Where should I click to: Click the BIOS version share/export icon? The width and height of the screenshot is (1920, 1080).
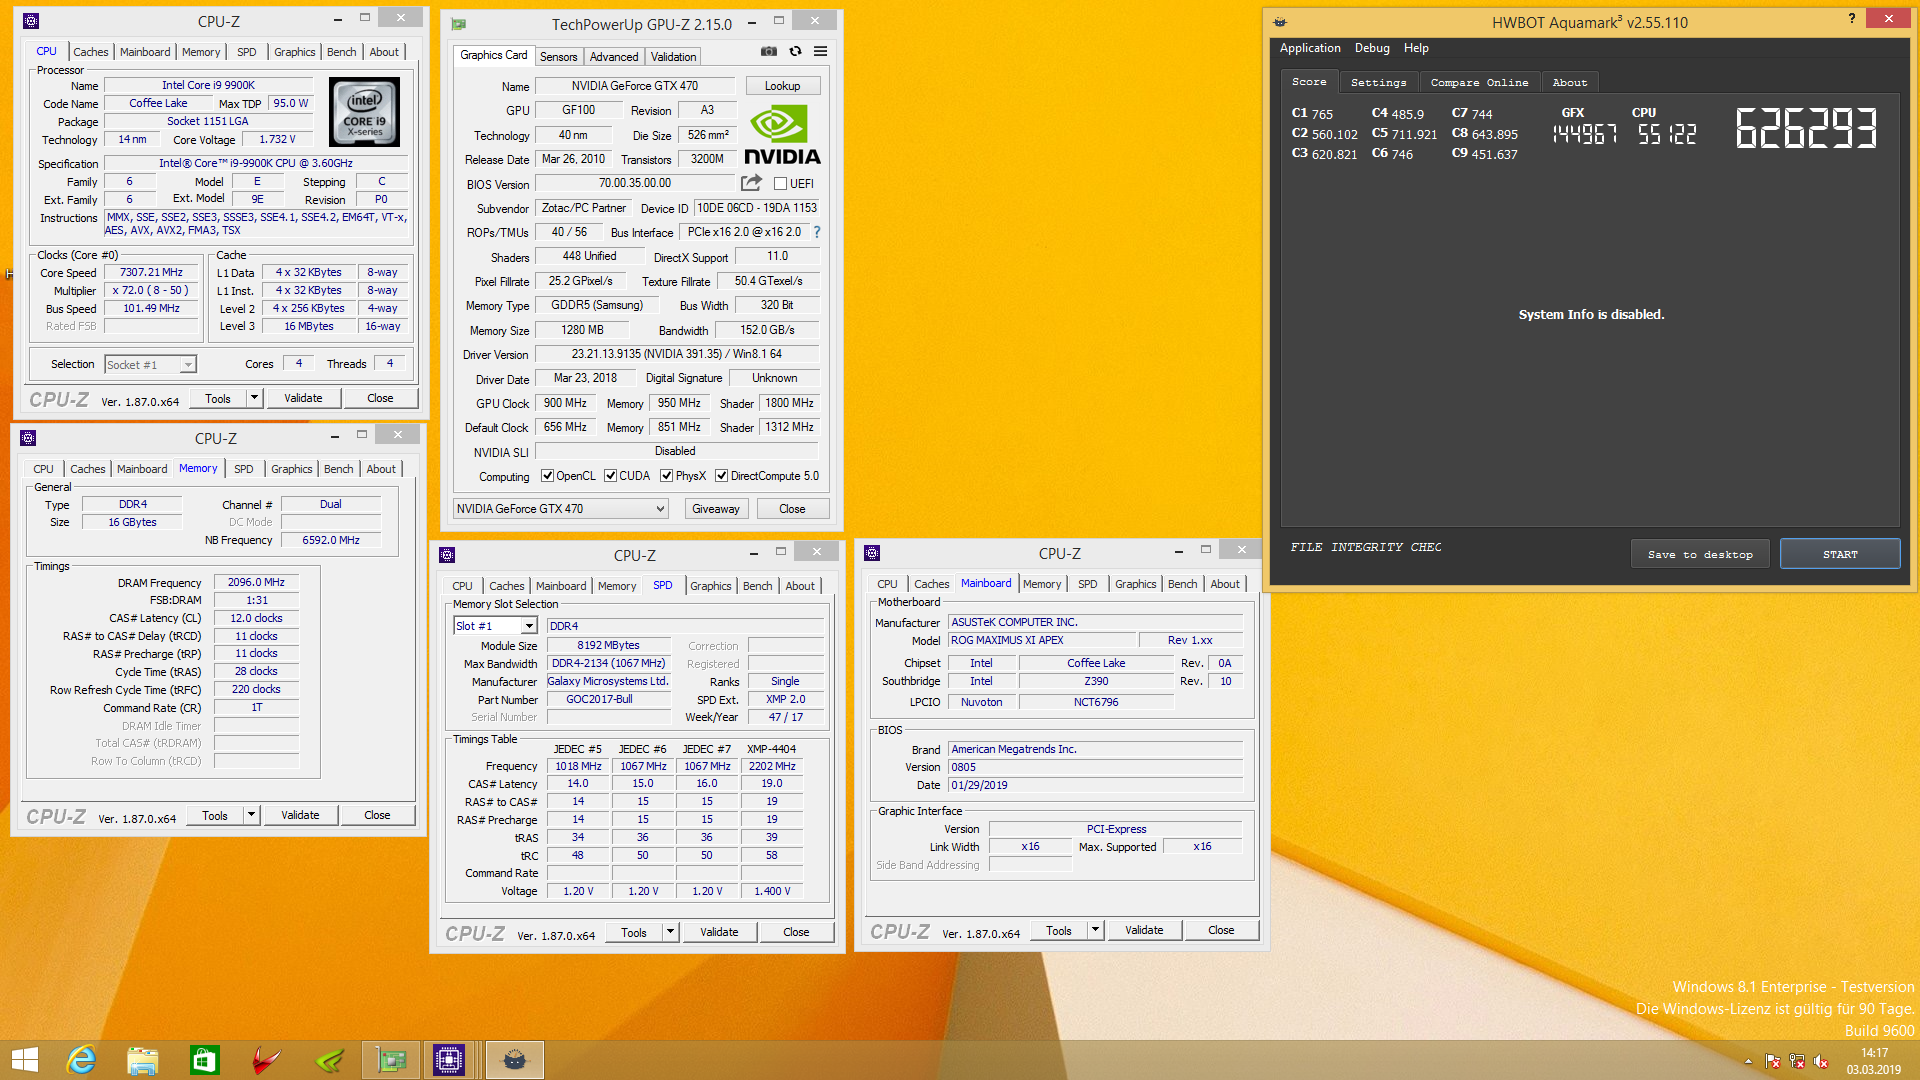[751, 183]
